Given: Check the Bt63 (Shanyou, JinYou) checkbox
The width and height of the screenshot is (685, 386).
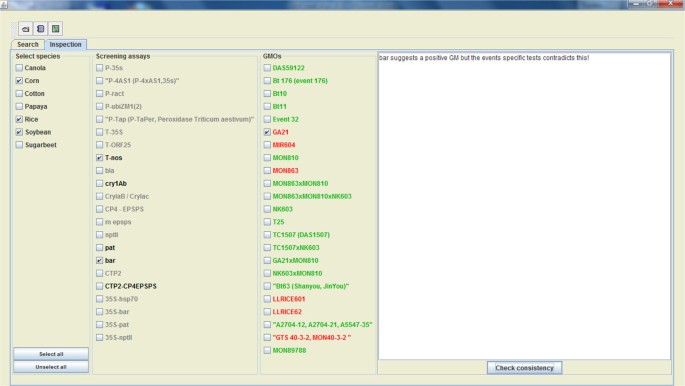Looking at the screenshot, I should coord(267,286).
